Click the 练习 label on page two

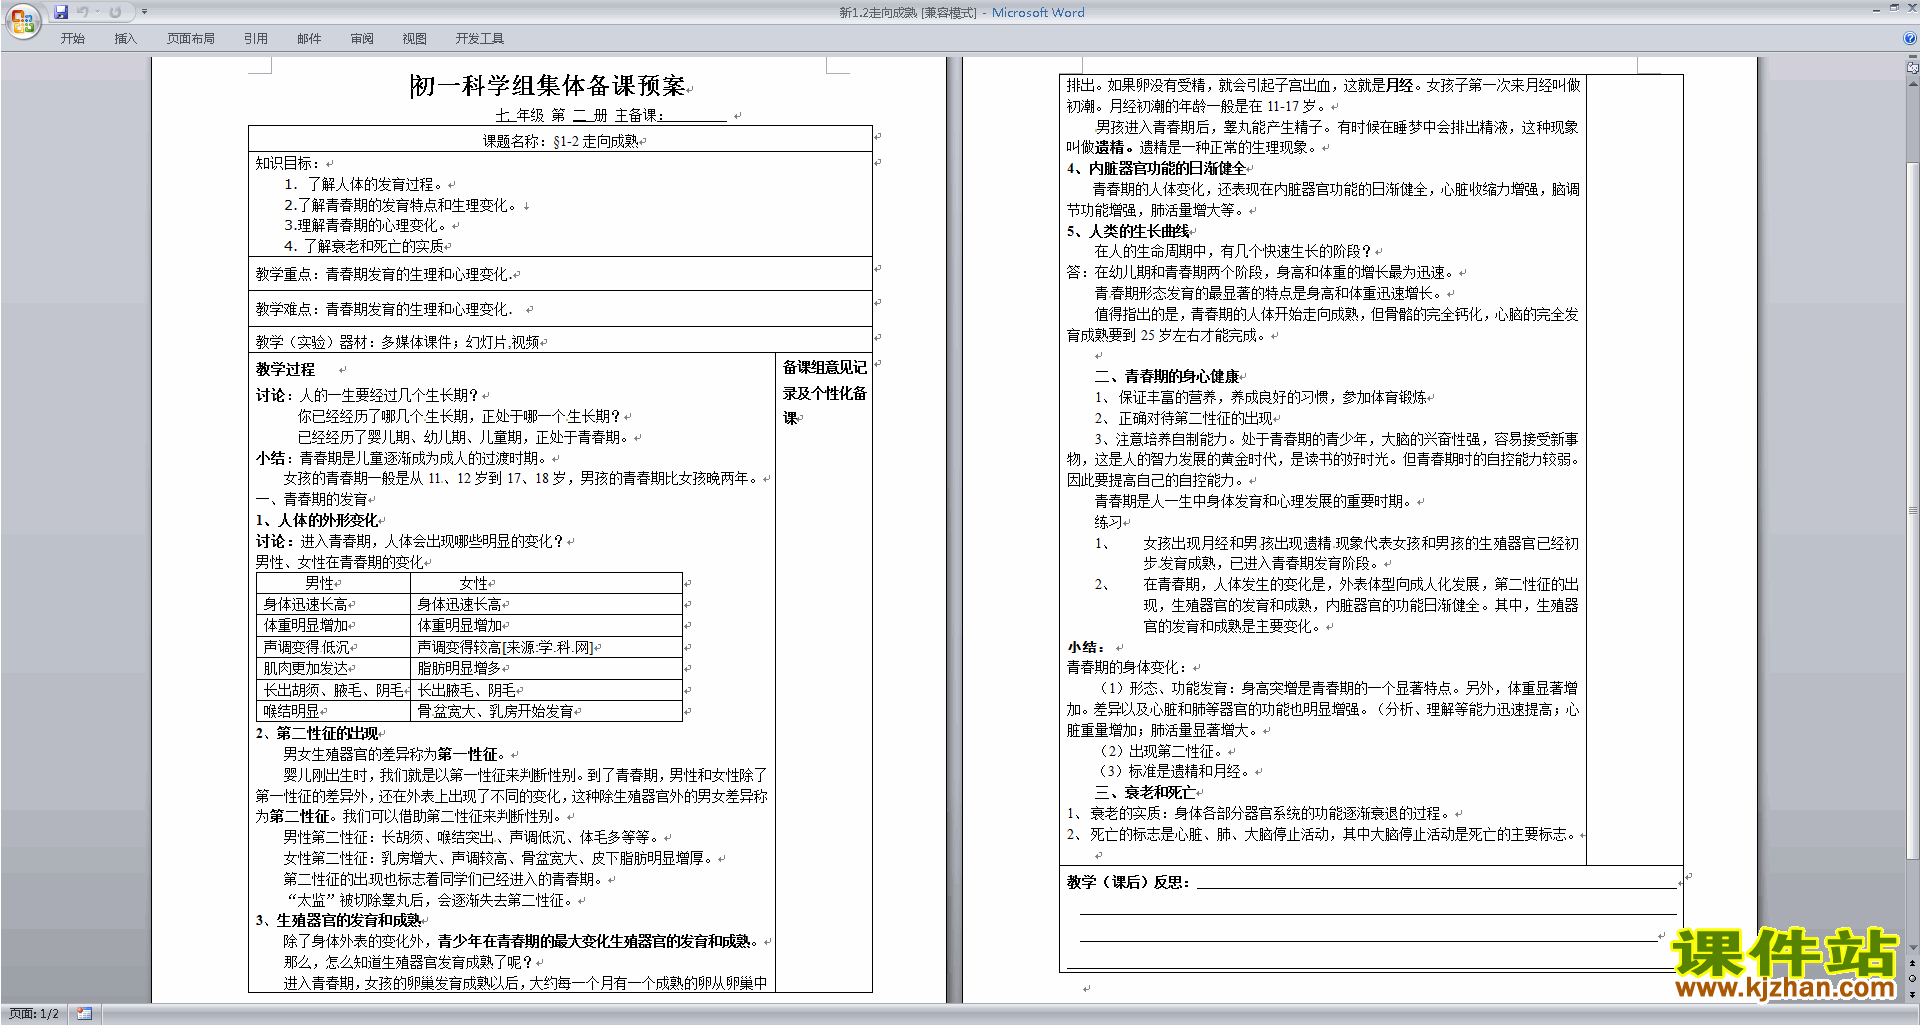1108,522
